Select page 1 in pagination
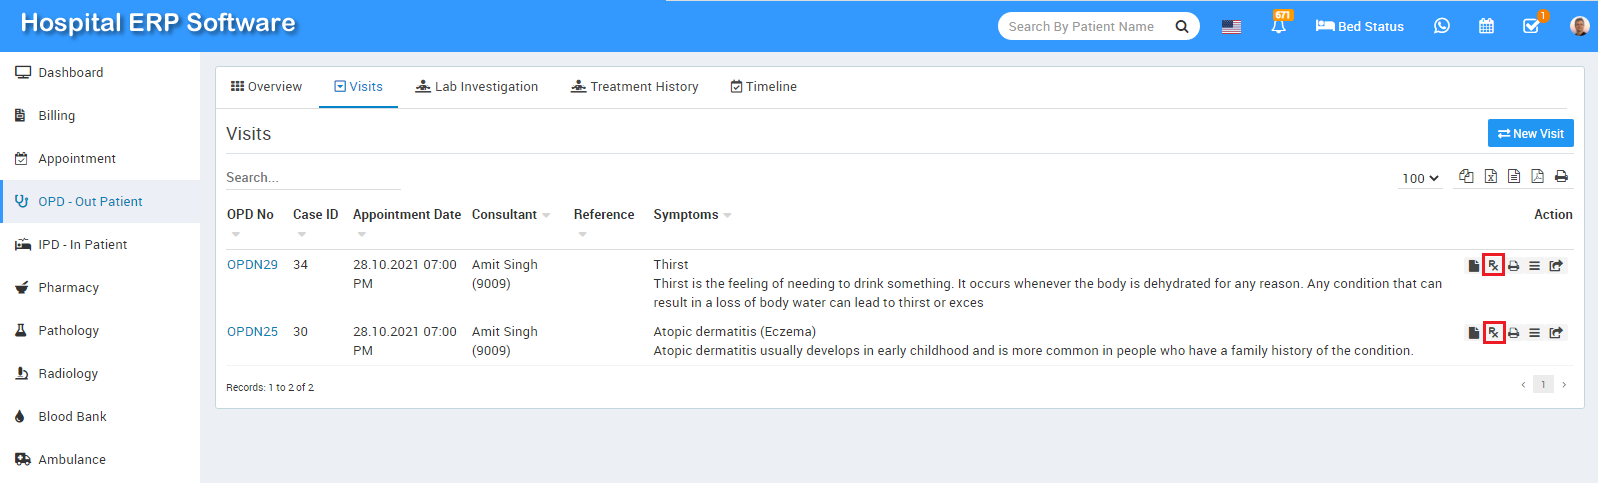 [1543, 385]
